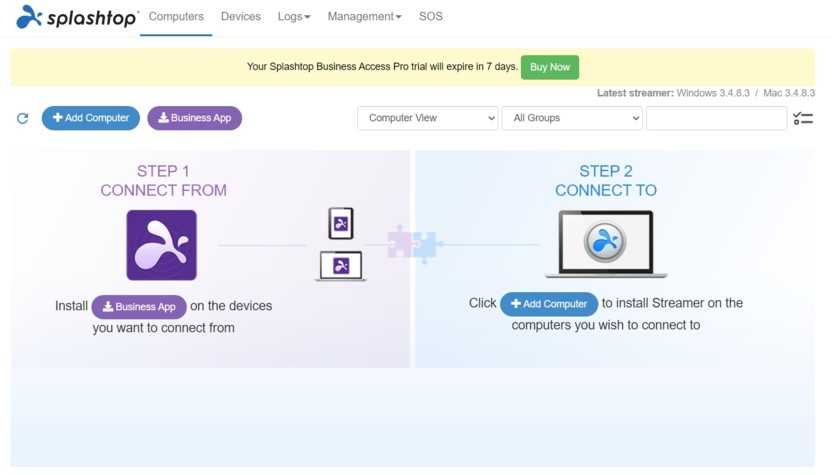Click Business App button in toolbar
Viewport: 832px width, 475px height.
point(194,118)
